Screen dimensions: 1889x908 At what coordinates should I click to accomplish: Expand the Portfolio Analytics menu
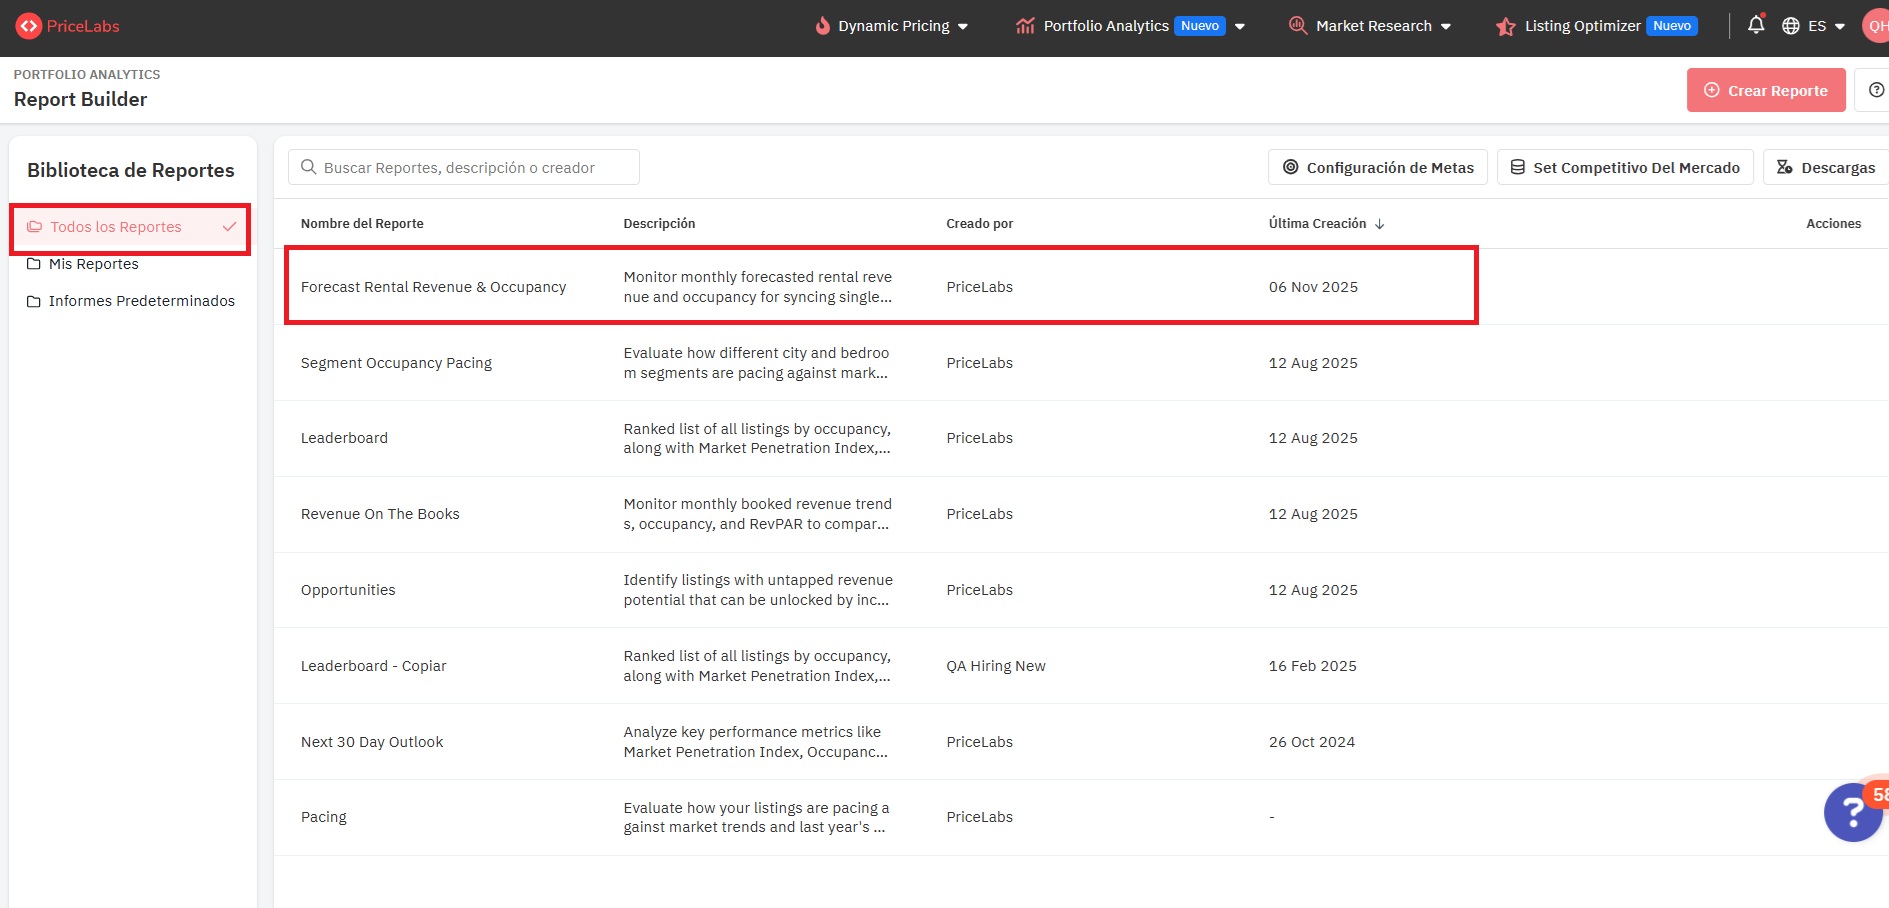[x=1239, y=27]
